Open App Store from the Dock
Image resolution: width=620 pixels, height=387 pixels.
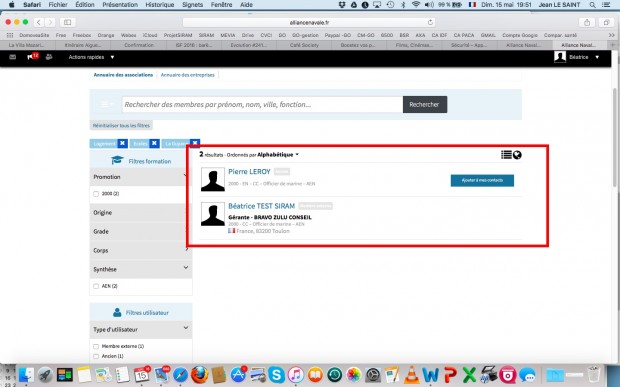pyautogui.click(x=238, y=375)
